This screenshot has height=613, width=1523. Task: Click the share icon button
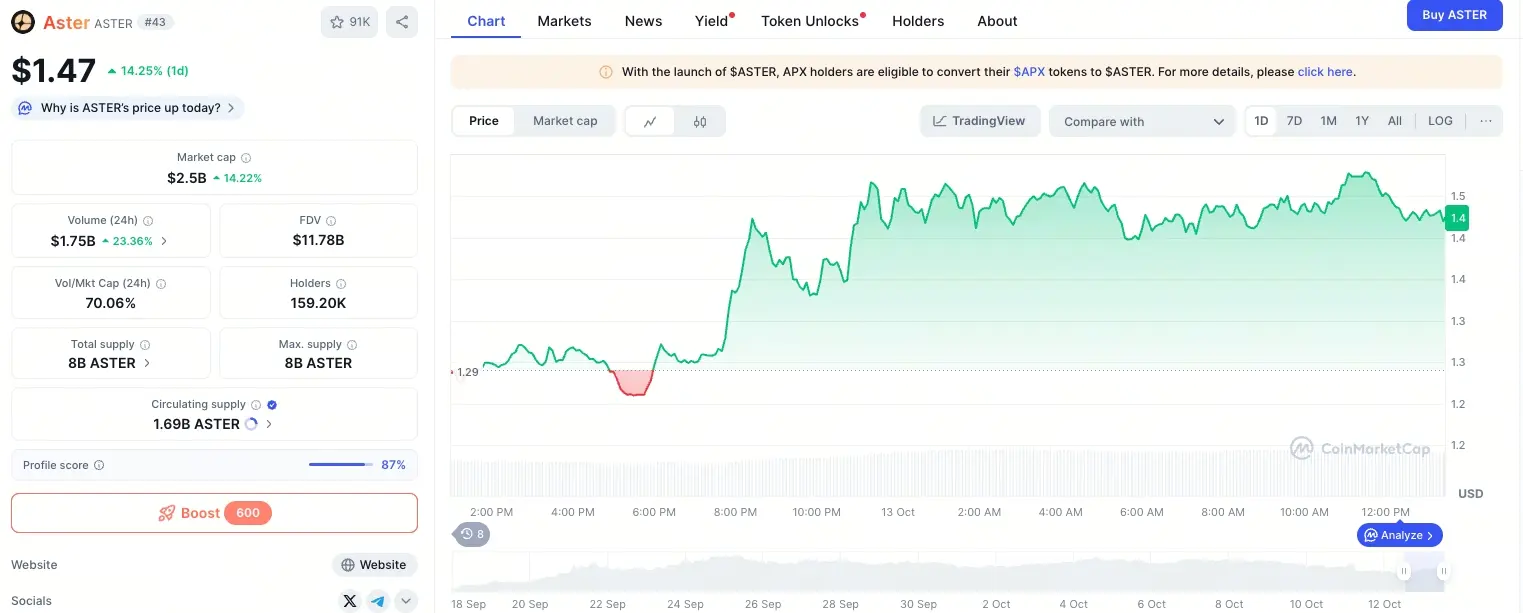[402, 22]
